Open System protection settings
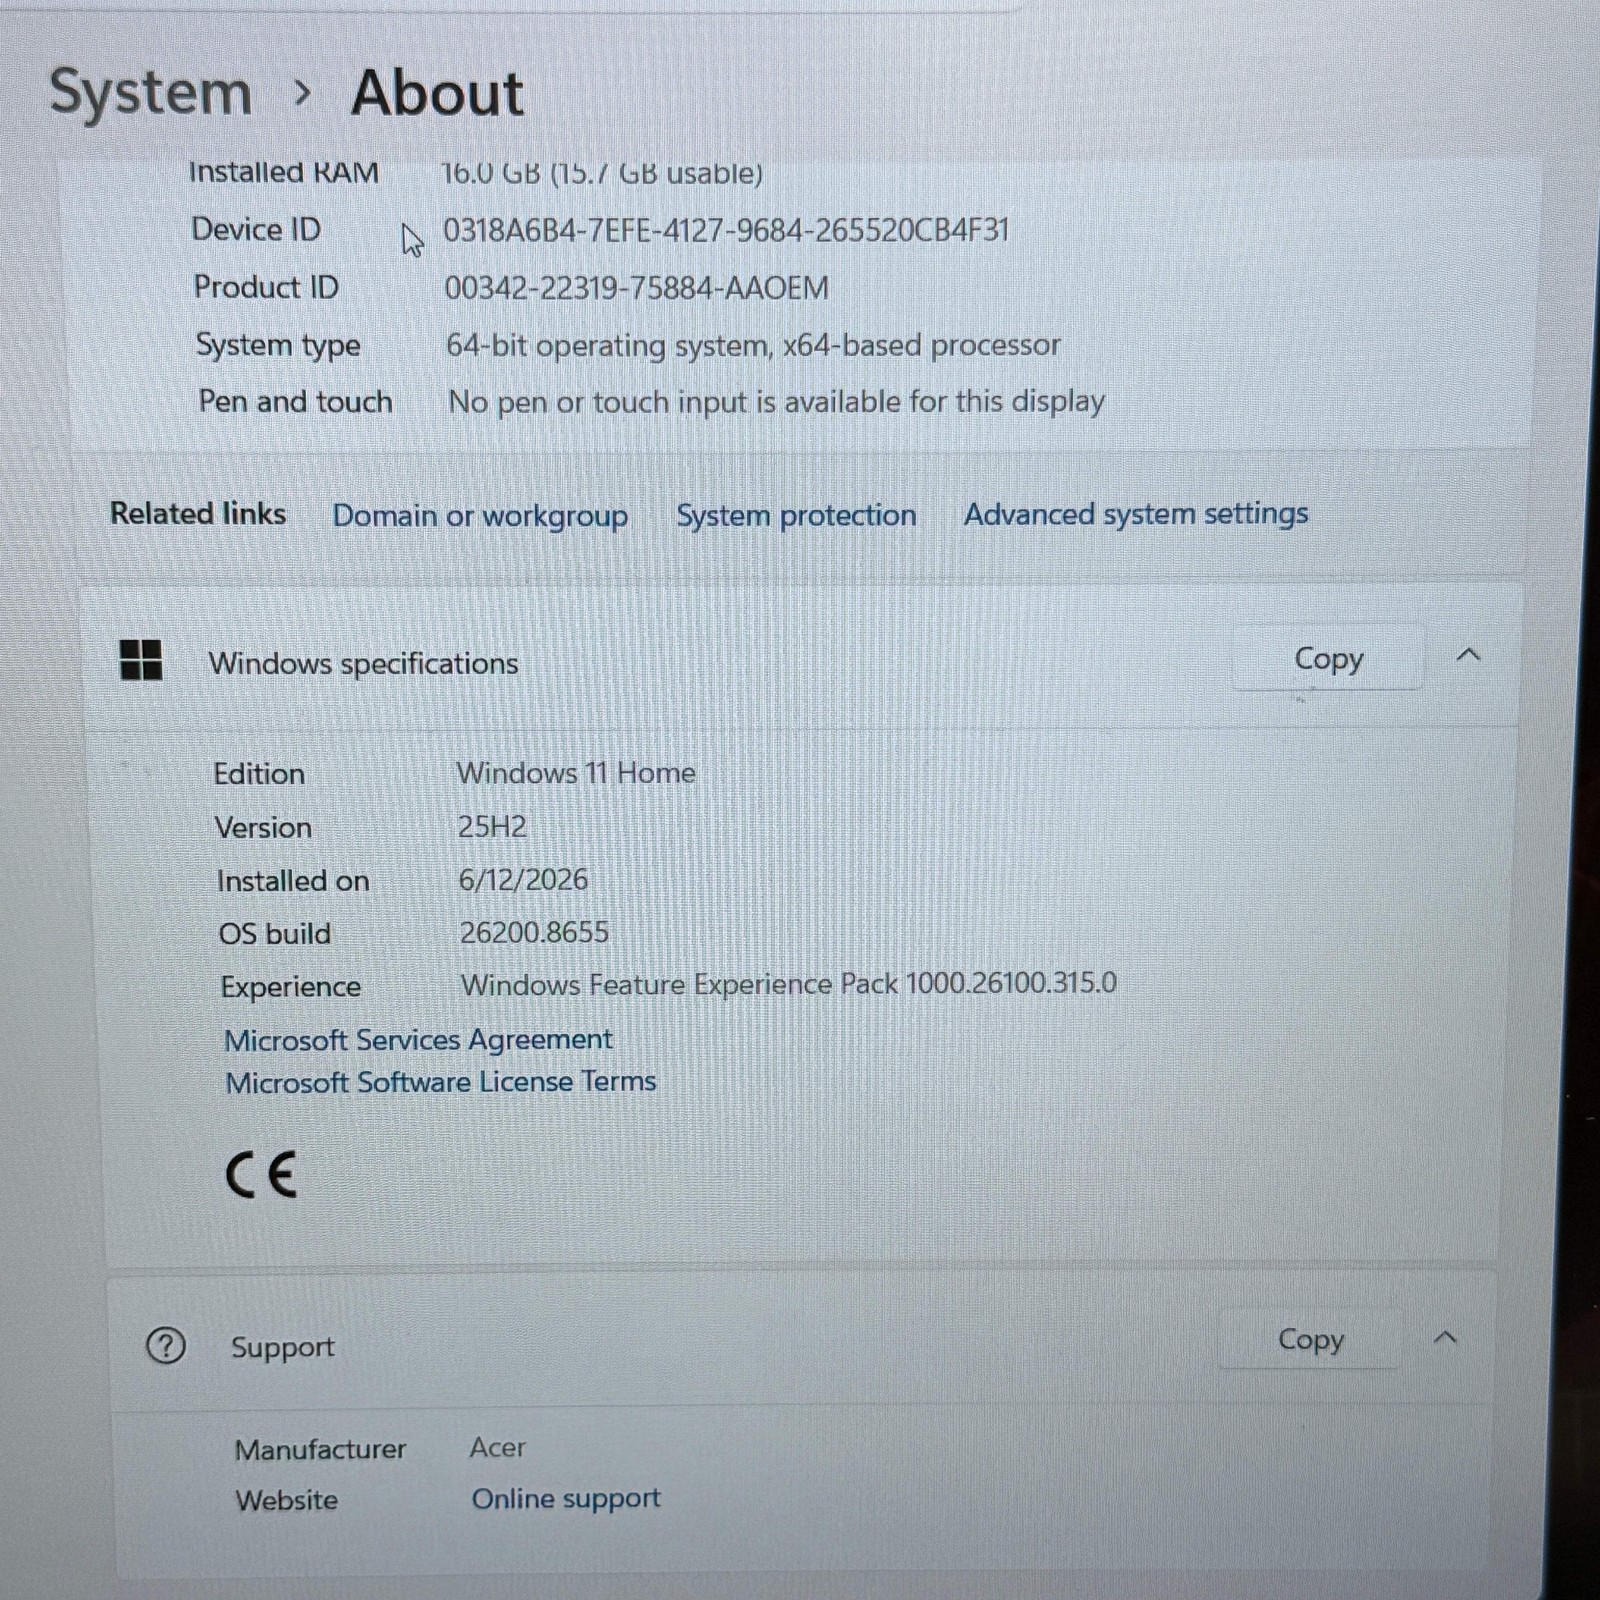1600x1600 pixels. (x=796, y=515)
